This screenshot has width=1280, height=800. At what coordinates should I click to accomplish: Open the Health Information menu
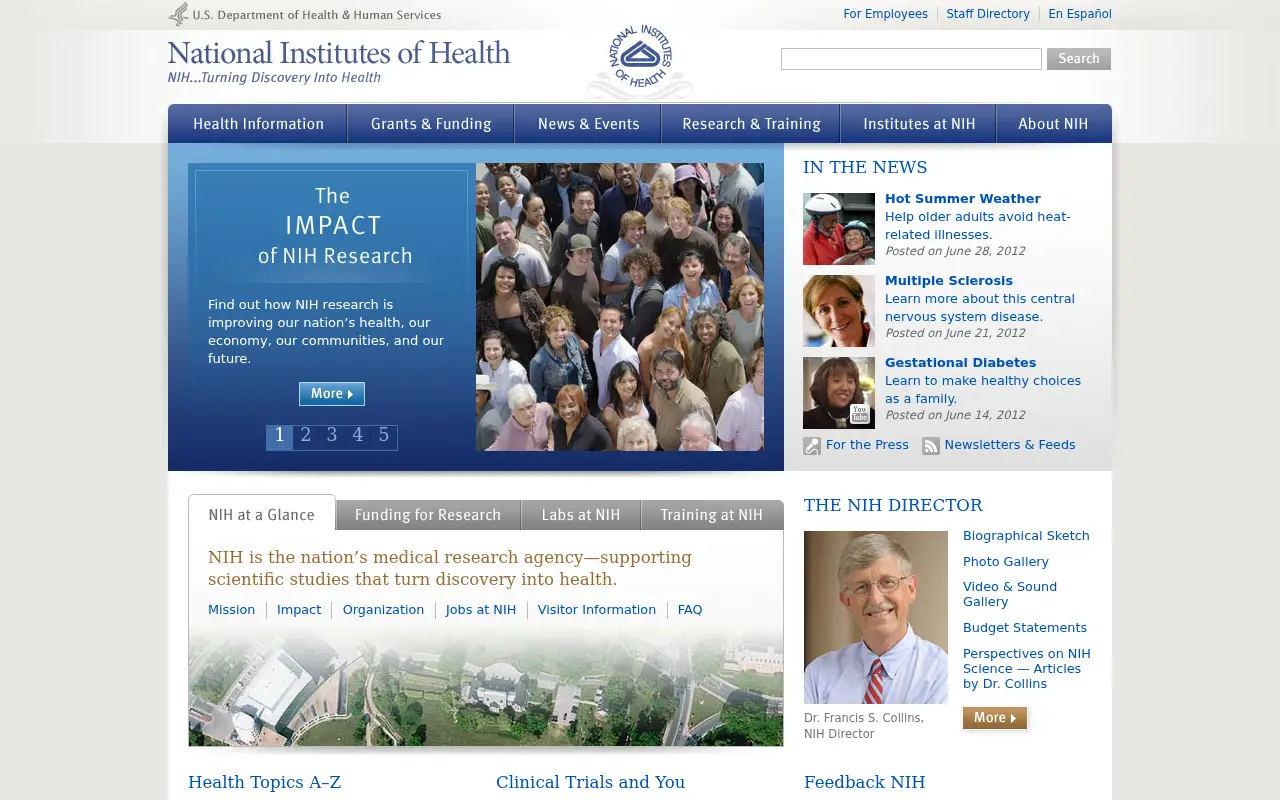click(x=258, y=124)
